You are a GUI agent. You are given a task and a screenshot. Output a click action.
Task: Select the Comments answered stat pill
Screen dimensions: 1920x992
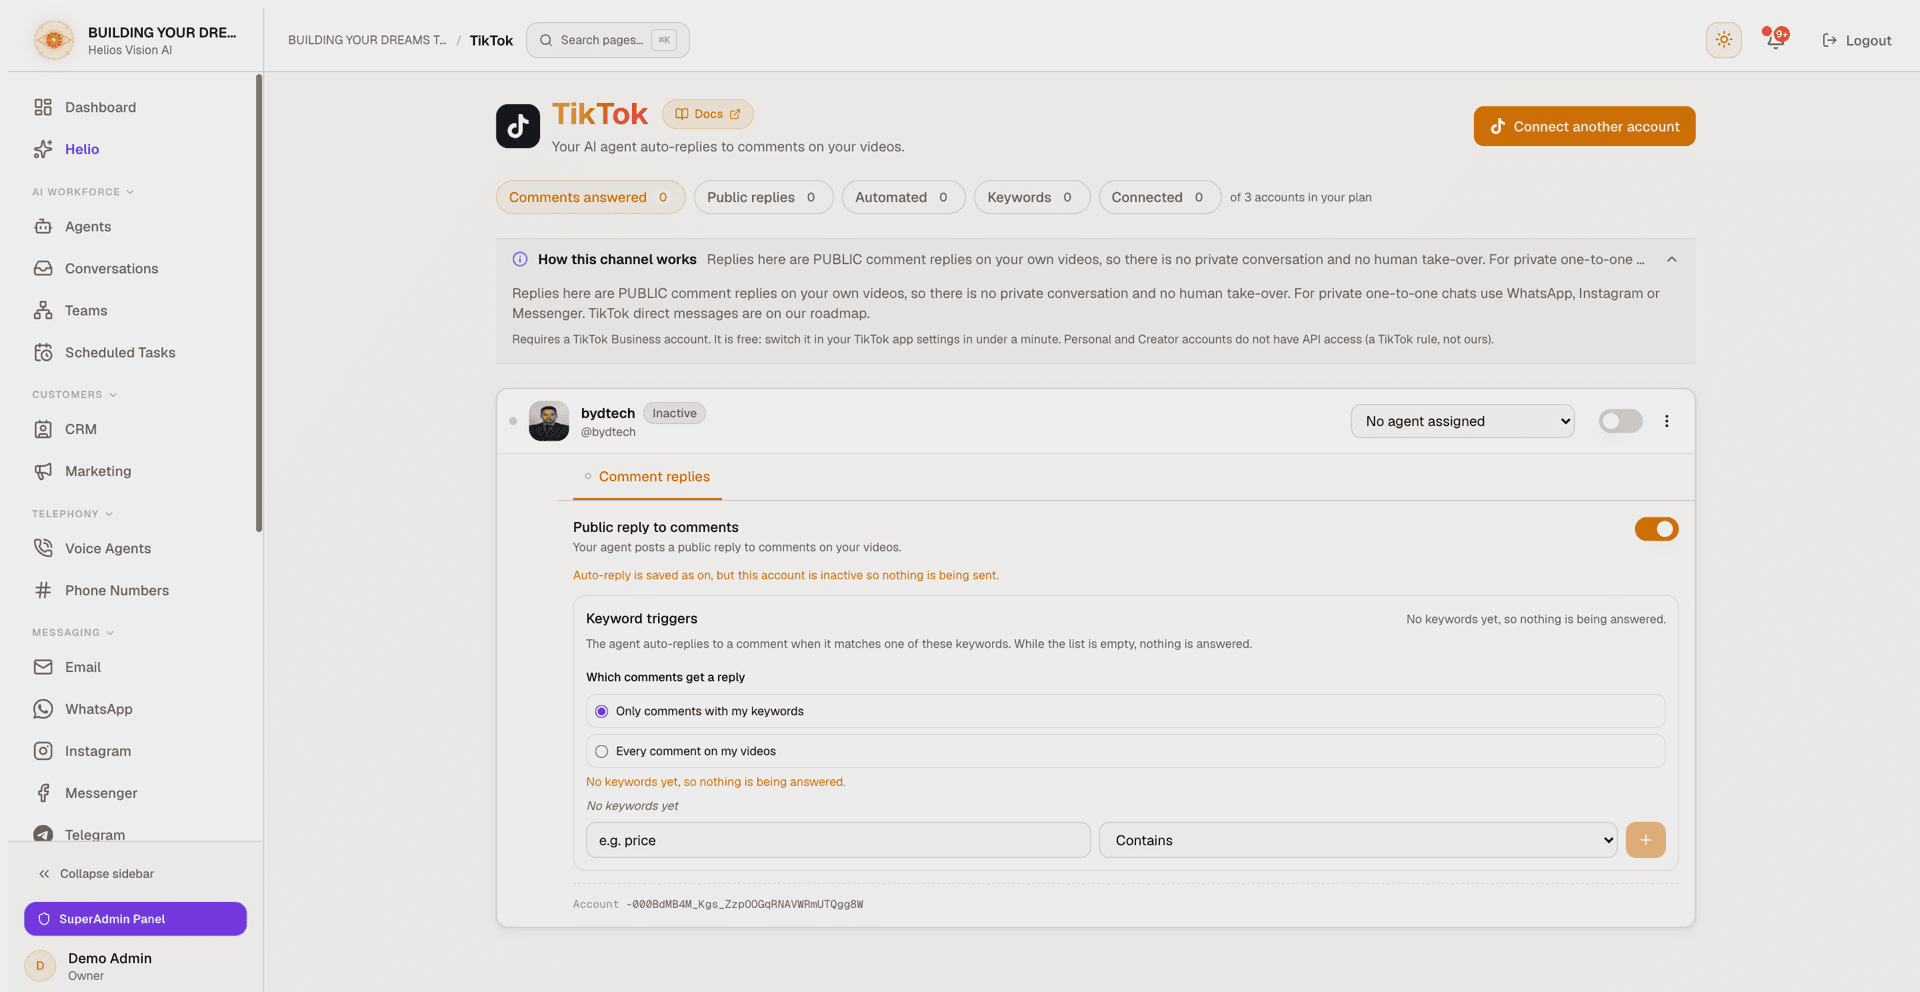pos(590,198)
